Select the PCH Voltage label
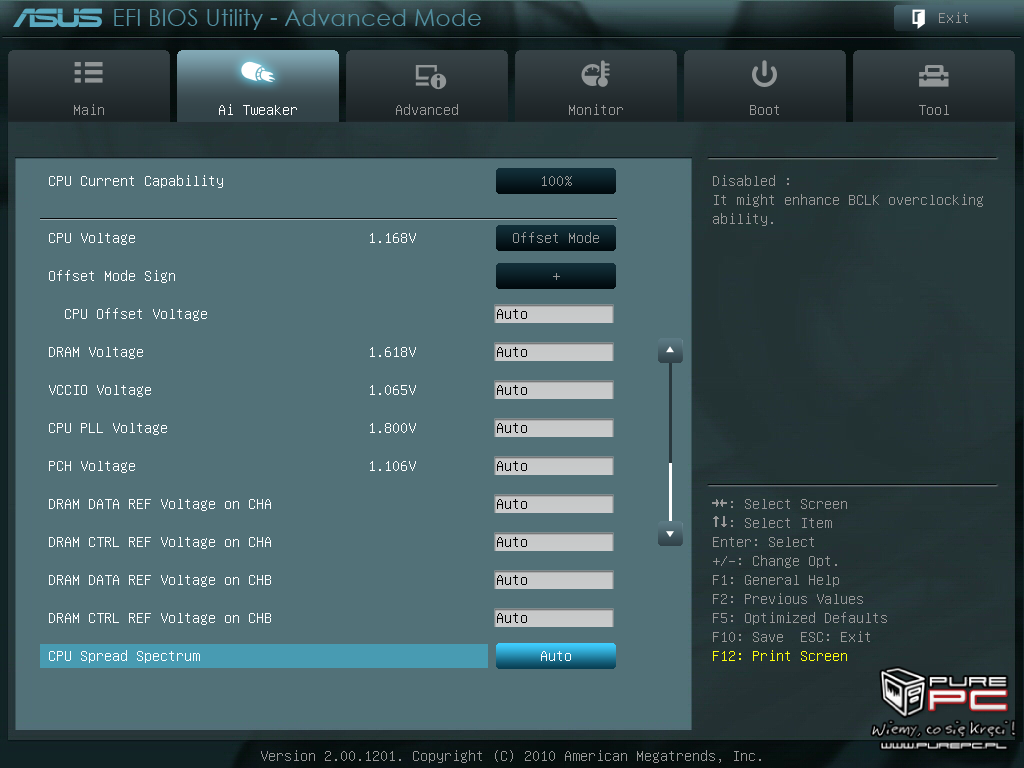 pyautogui.click(x=91, y=466)
